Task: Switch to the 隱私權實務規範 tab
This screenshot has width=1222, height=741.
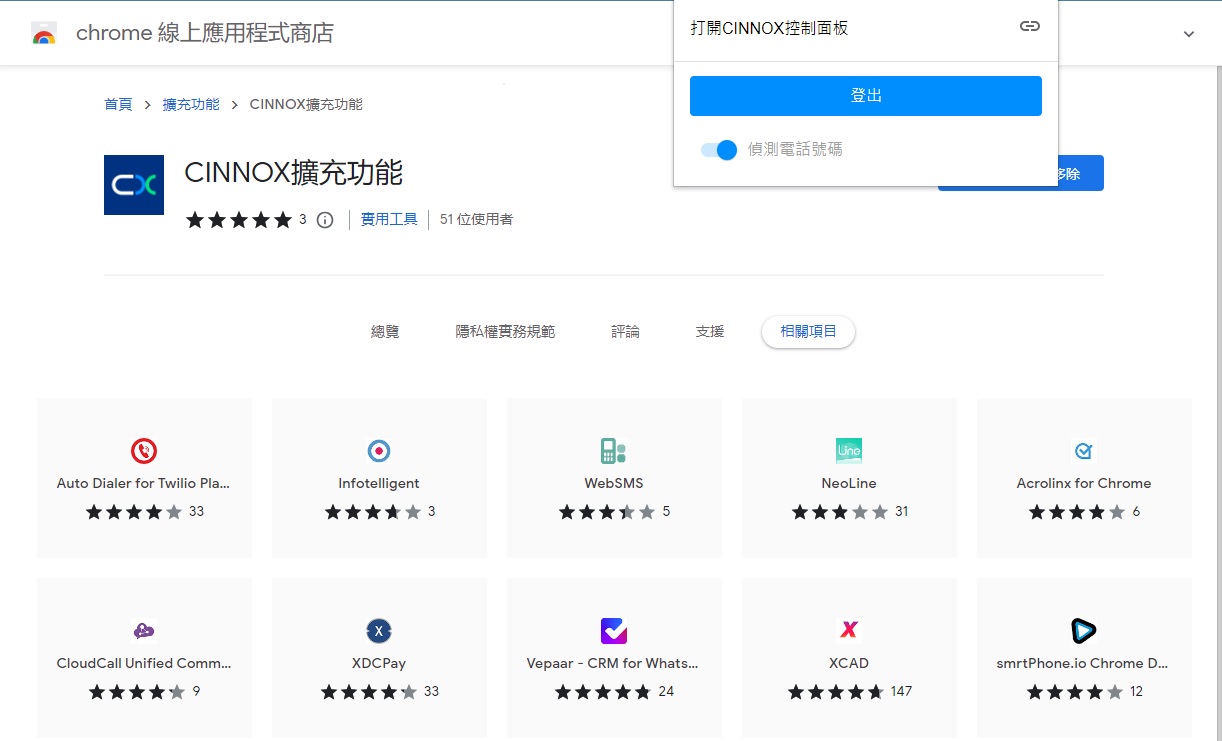Action: 505,331
